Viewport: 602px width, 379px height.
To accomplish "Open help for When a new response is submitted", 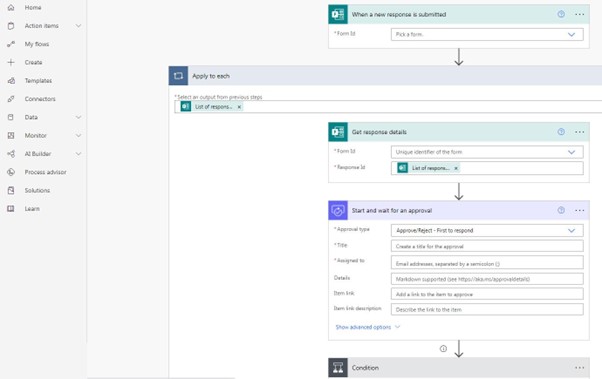I will point(561,14).
